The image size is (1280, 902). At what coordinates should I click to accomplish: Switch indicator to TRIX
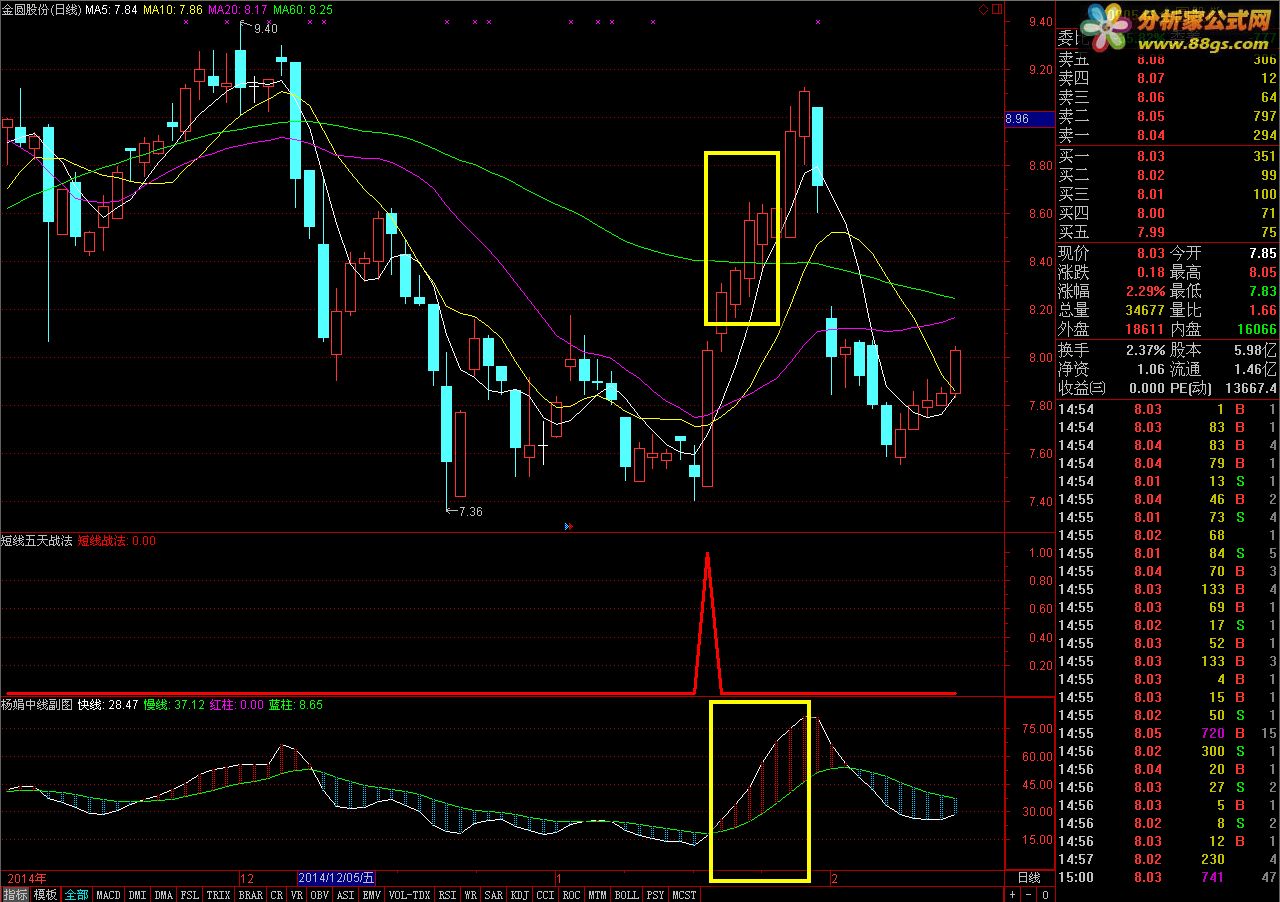coord(219,895)
